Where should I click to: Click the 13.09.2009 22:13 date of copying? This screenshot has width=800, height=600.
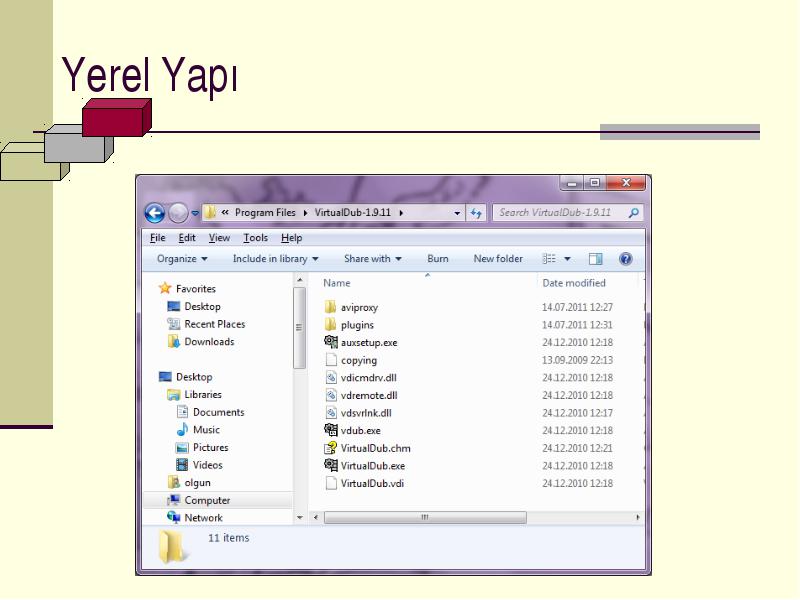(x=577, y=360)
